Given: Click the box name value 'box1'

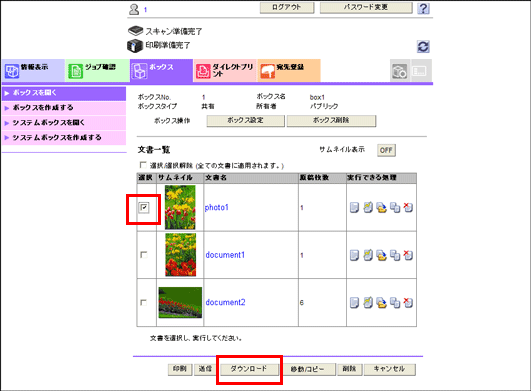Looking at the screenshot, I should pyautogui.click(x=317, y=97).
